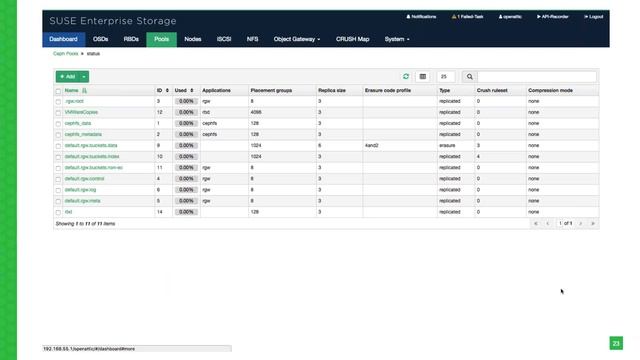Refresh the pools table
The image size is (640, 360).
click(x=406, y=76)
